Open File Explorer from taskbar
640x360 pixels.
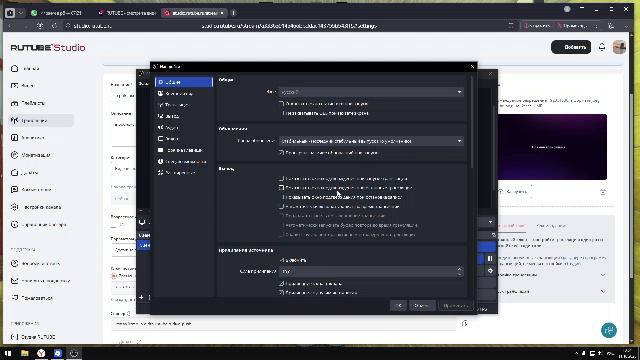click(x=24, y=353)
